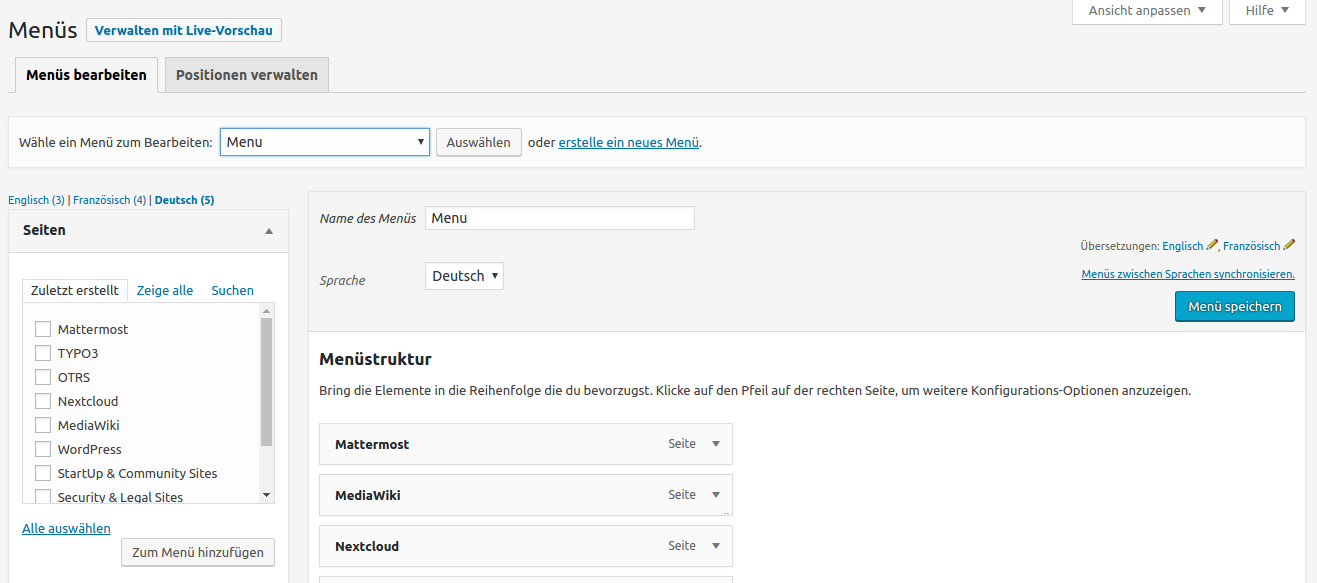Image resolution: width=1317 pixels, height=583 pixels.
Task: Check the Nextcloud page checkbox
Action: [x=43, y=401]
